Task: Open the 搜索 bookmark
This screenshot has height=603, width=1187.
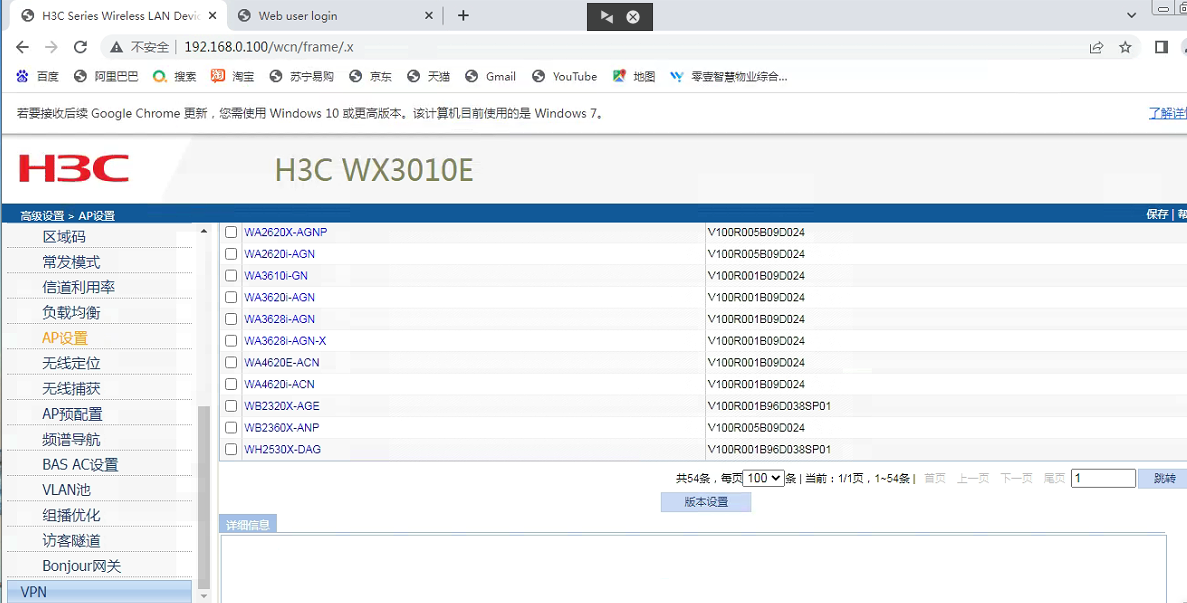Action: pos(174,76)
